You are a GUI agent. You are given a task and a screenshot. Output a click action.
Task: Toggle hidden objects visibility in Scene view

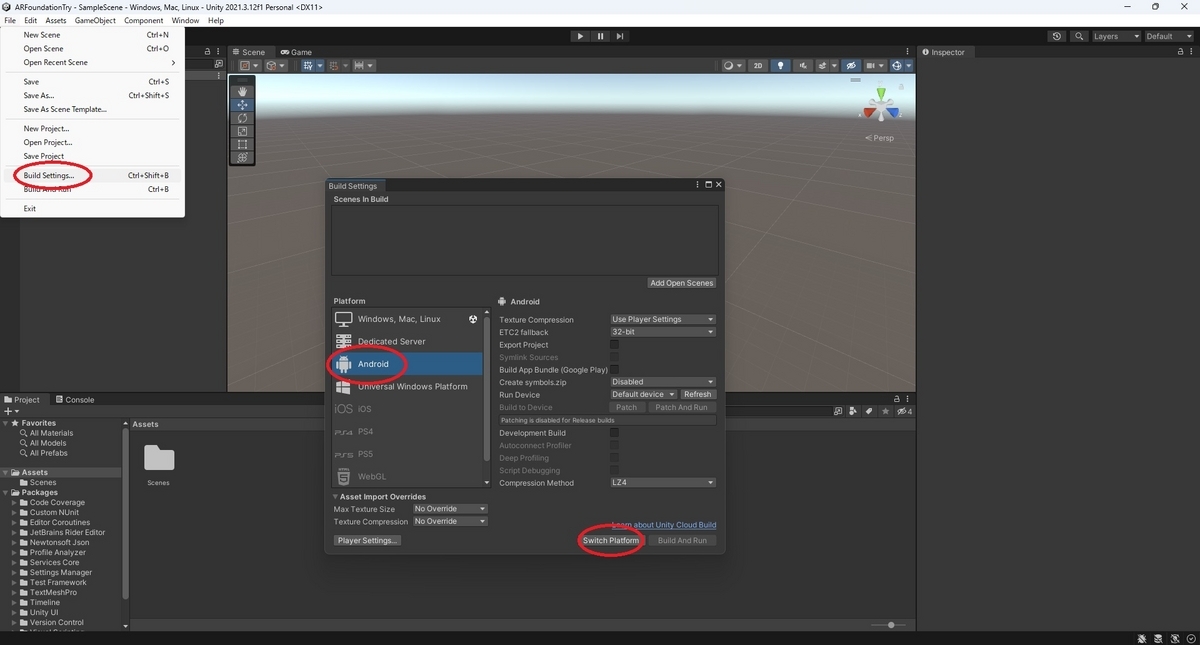click(x=851, y=66)
